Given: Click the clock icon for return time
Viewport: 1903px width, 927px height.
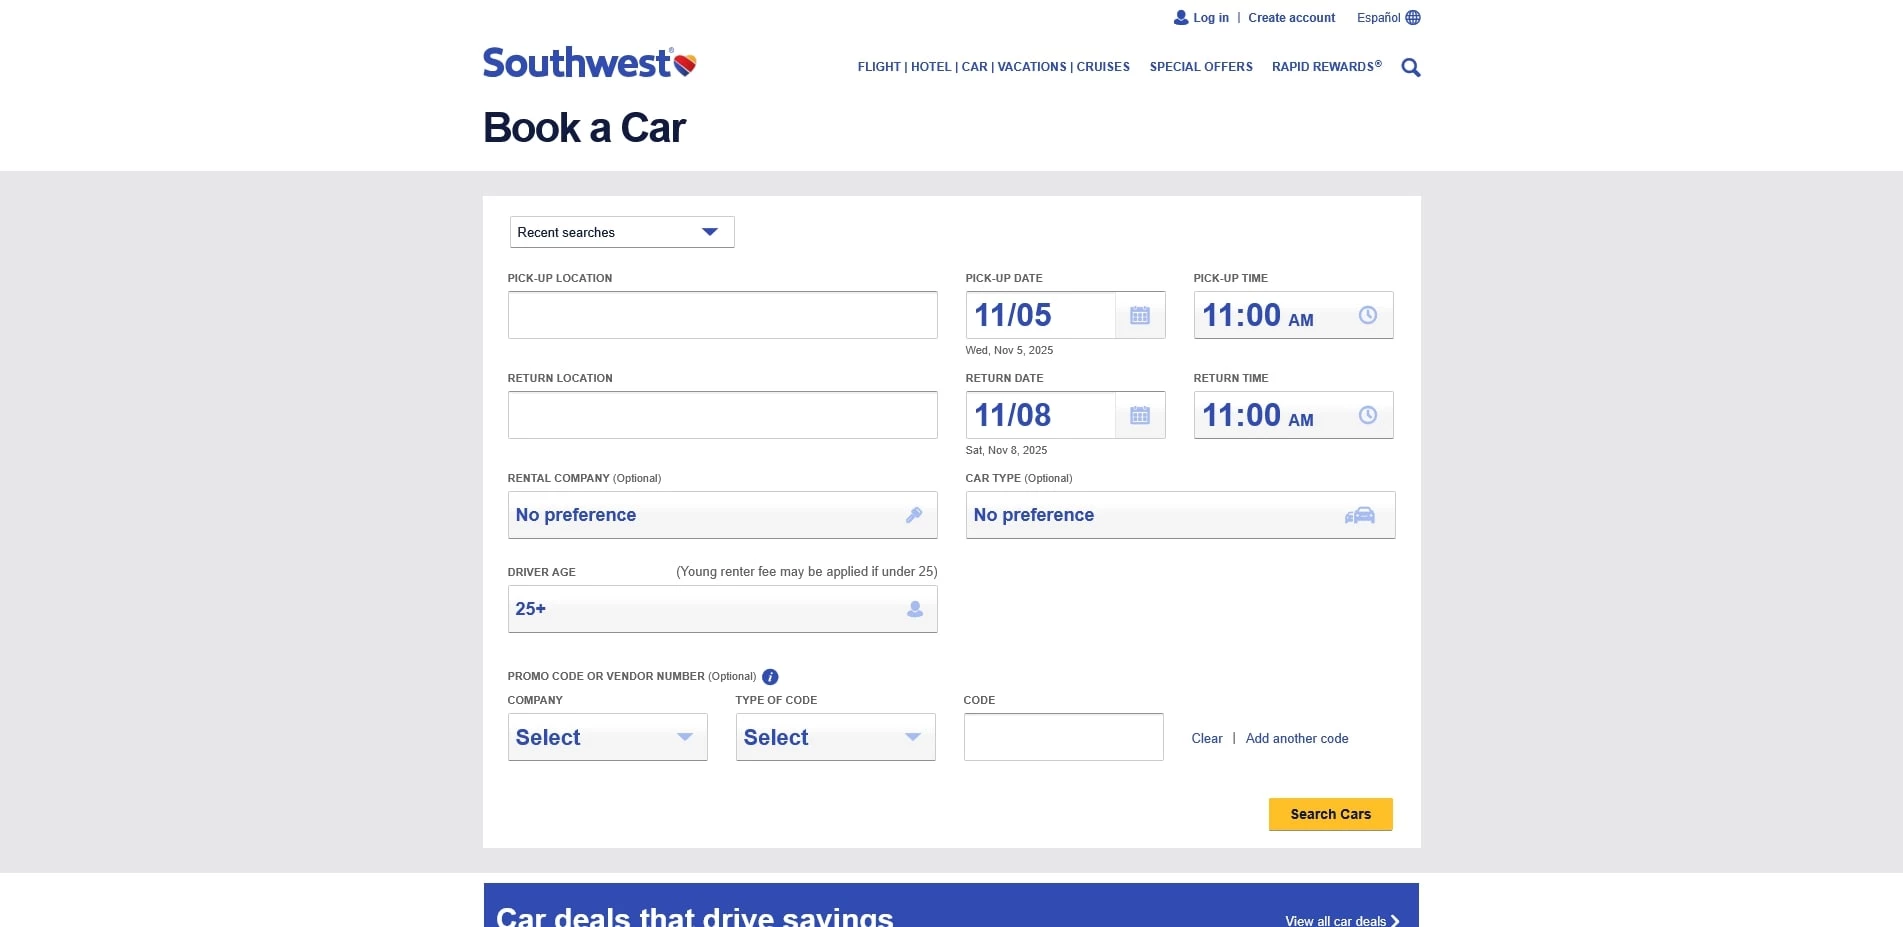Looking at the screenshot, I should (1367, 414).
